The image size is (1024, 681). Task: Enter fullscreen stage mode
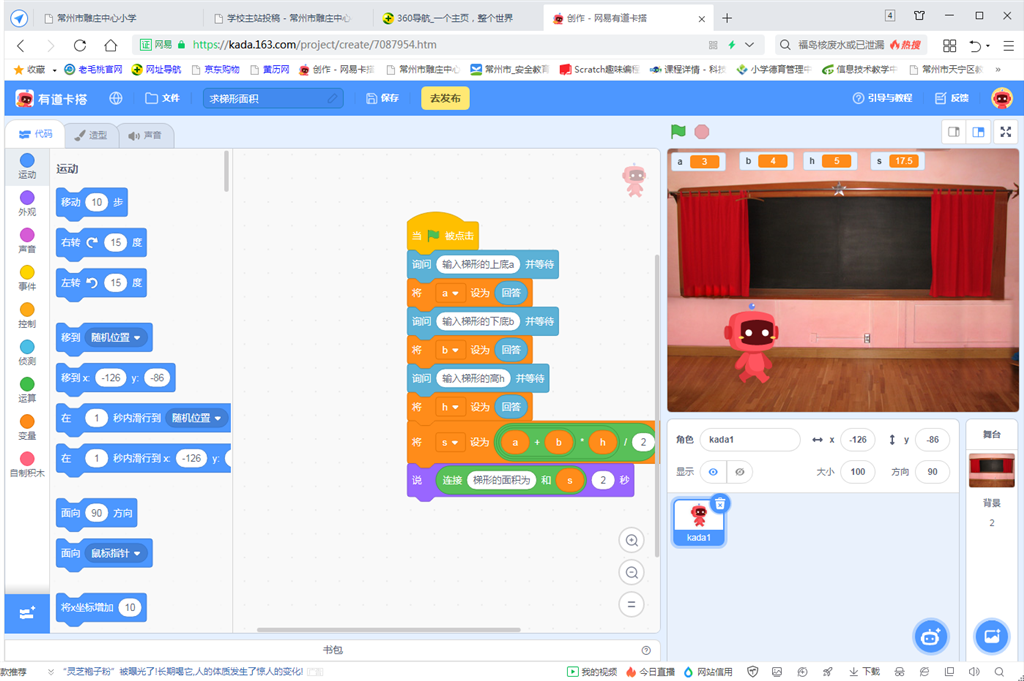point(1005,132)
